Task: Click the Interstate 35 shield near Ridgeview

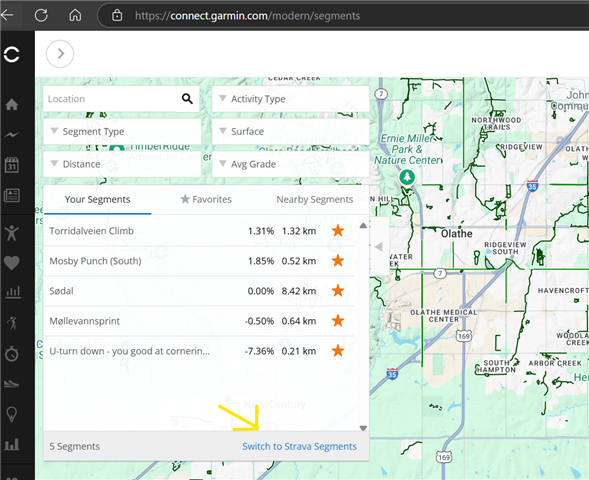Action: tap(532, 186)
